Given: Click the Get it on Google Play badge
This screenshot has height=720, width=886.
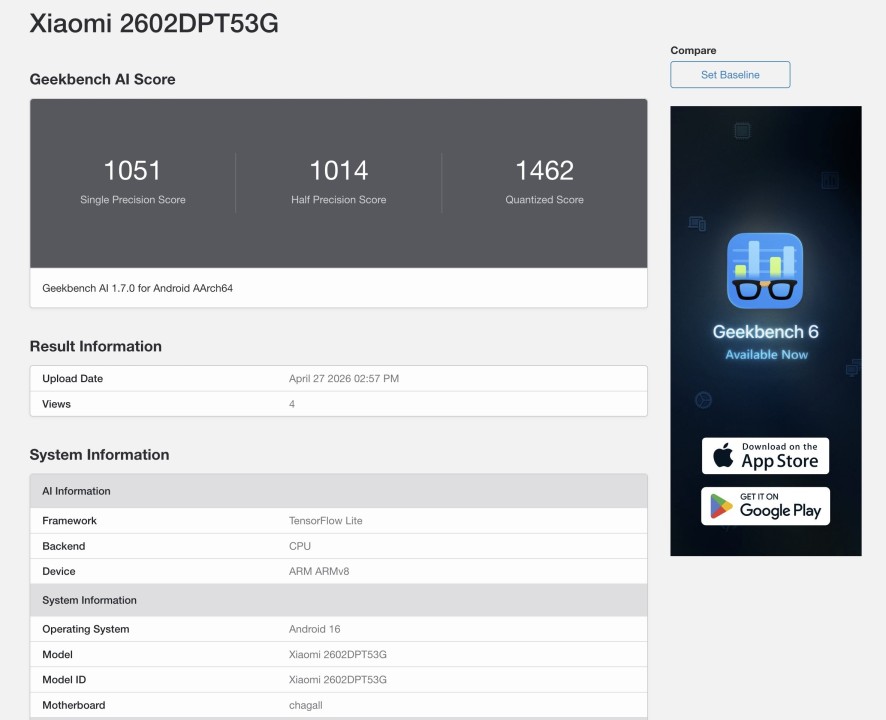Looking at the screenshot, I should point(765,506).
